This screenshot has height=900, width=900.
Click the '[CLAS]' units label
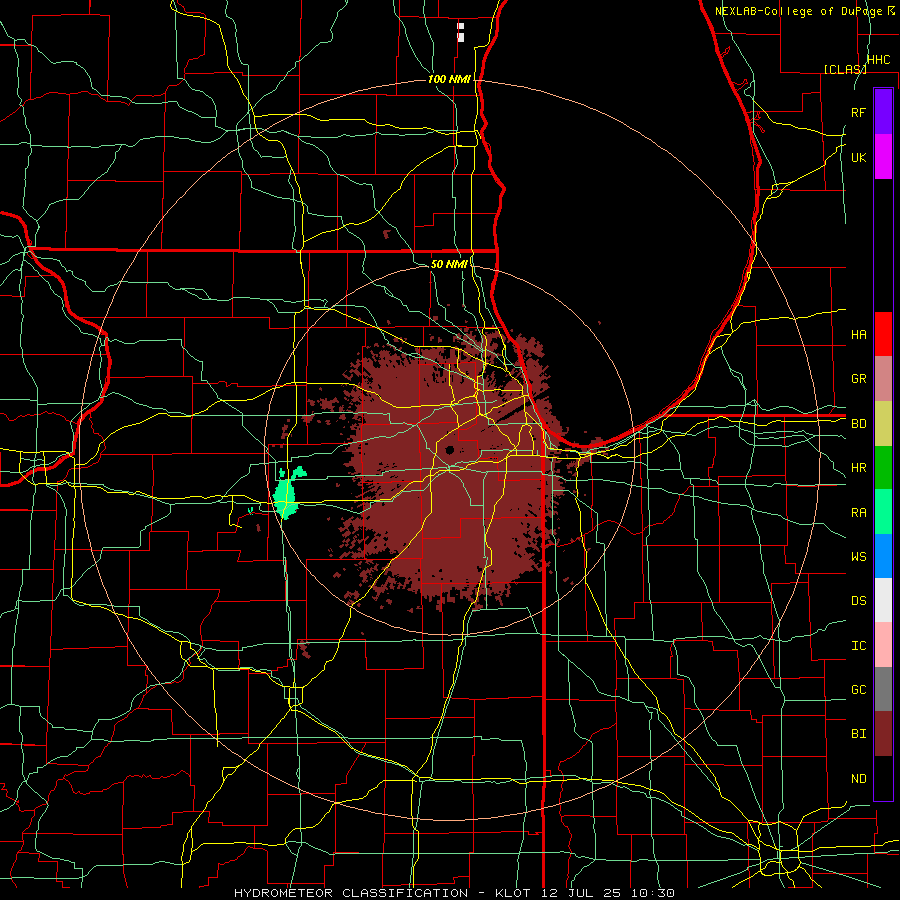[x=845, y=69]
